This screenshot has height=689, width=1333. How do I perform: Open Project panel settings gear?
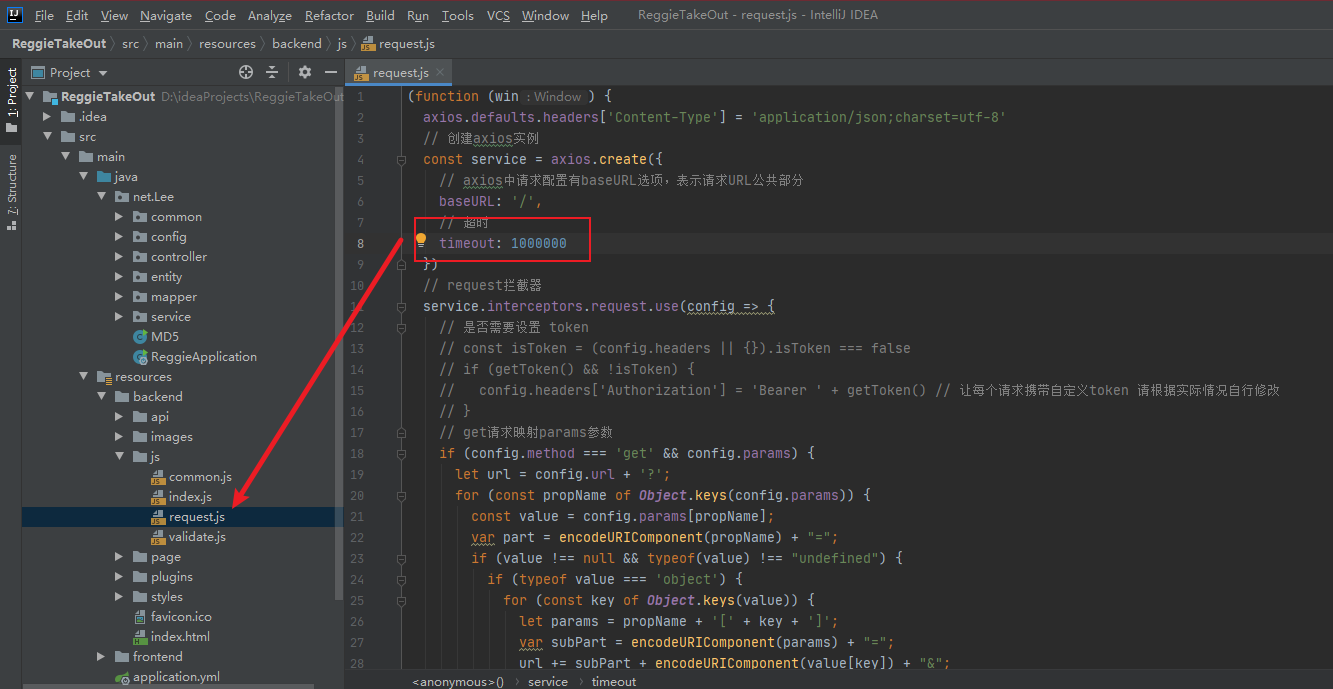tap(305, 72)
